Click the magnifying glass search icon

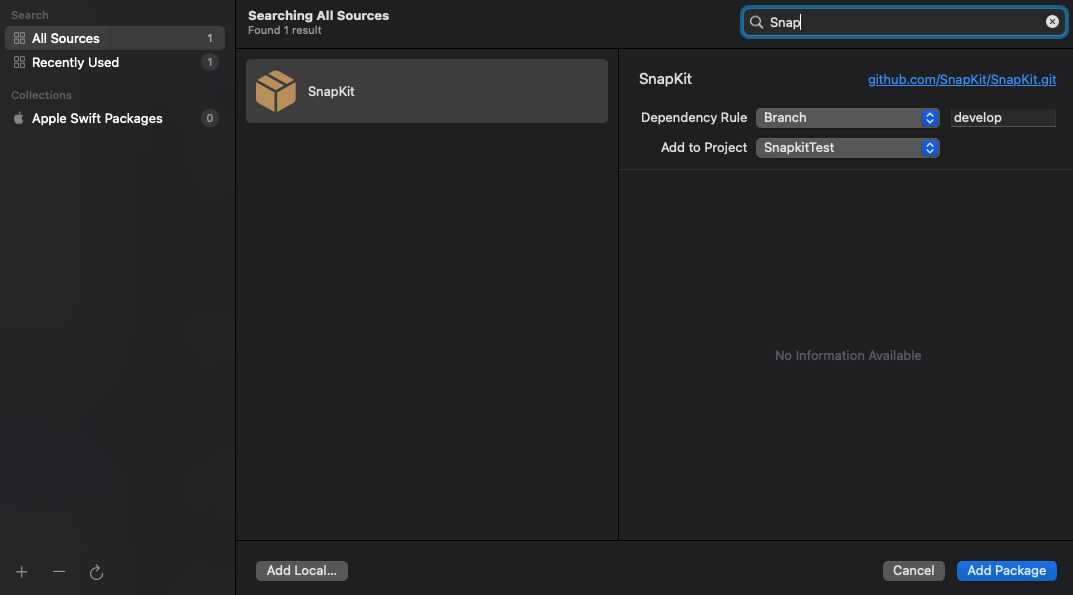pos(756,23)
